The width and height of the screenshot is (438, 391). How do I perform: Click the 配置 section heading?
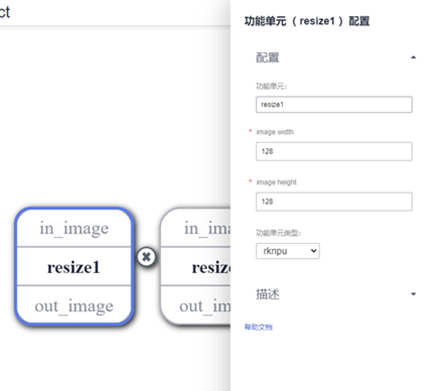click(267, 57)
